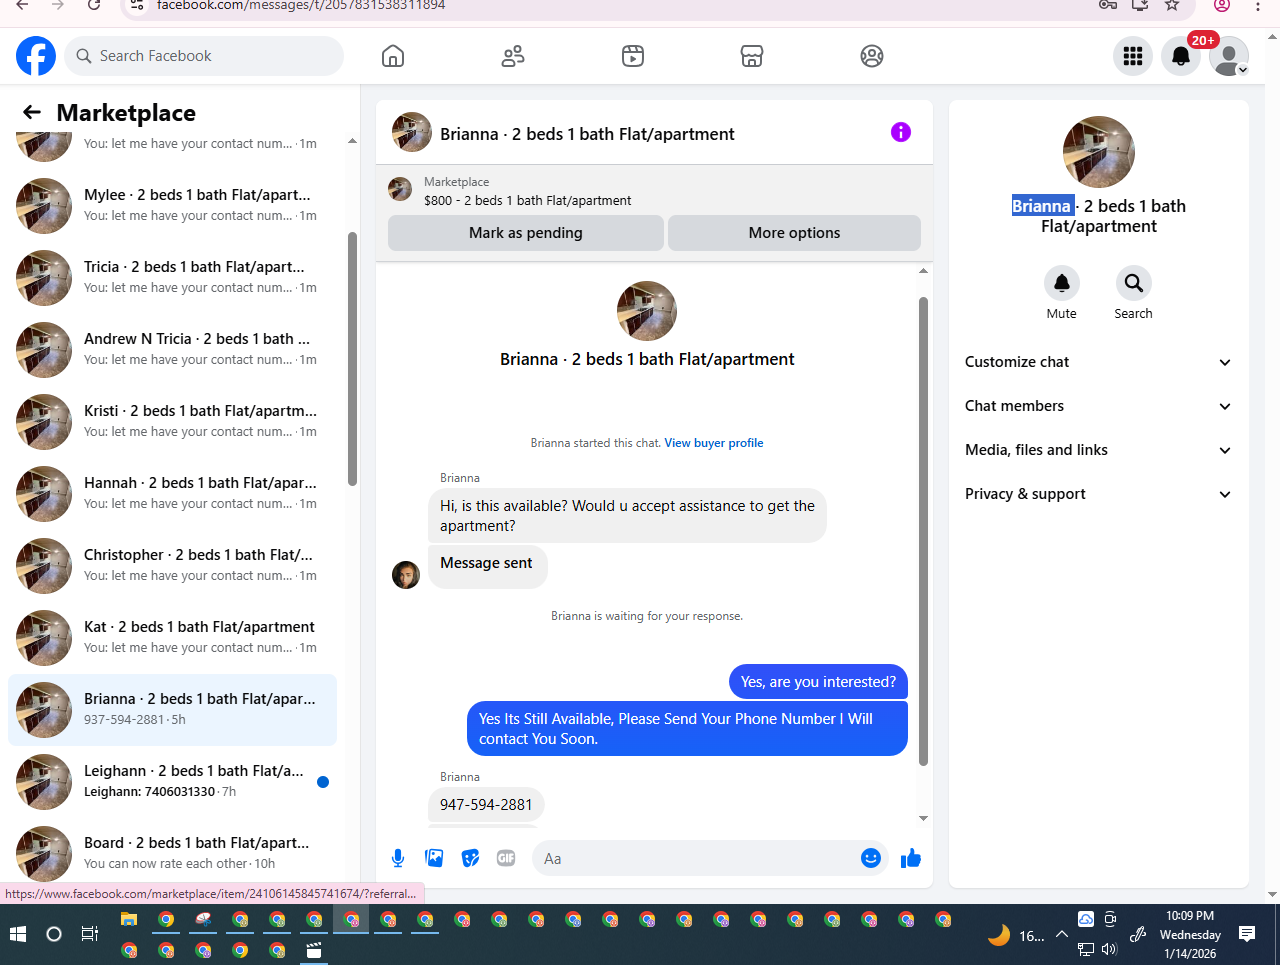The height and width of the screenshot is (965, 1280).
Task: Click the weather moon icon in taskbar
Action: point(999,935)
